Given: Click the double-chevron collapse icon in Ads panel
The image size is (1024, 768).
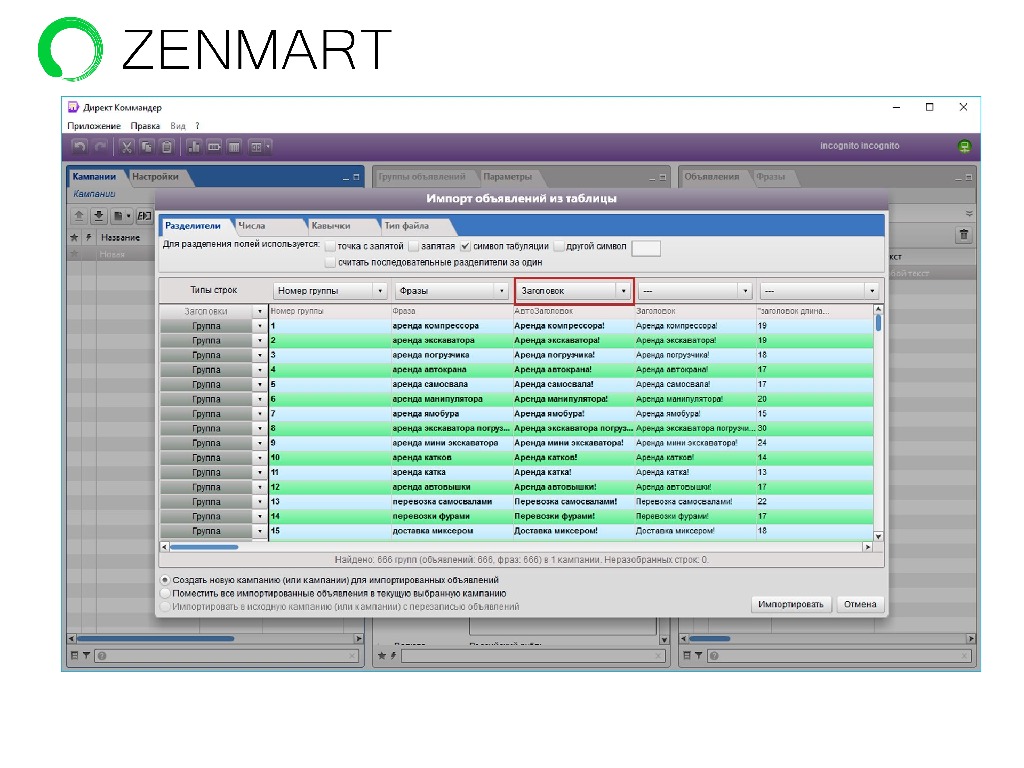Looking at the screenshot, I should [969, 214].
